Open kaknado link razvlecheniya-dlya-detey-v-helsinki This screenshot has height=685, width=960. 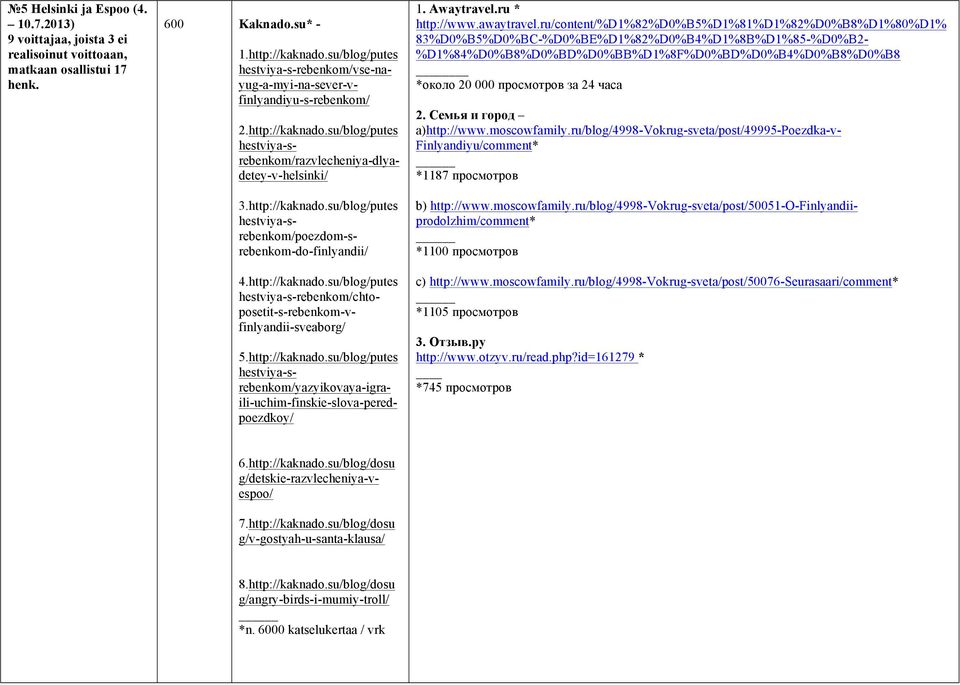coord(318,153)
